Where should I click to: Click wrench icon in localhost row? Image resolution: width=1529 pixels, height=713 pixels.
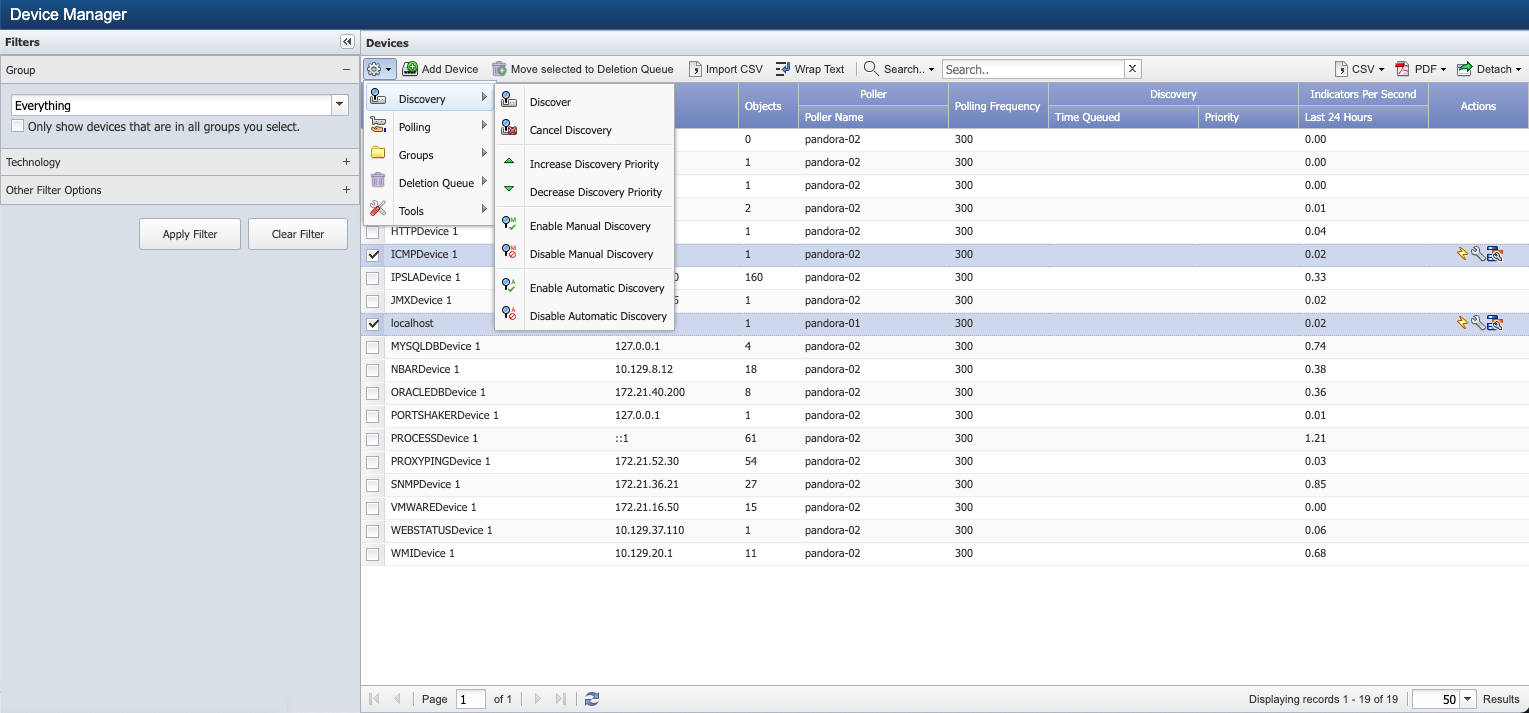coord(1478,323)
